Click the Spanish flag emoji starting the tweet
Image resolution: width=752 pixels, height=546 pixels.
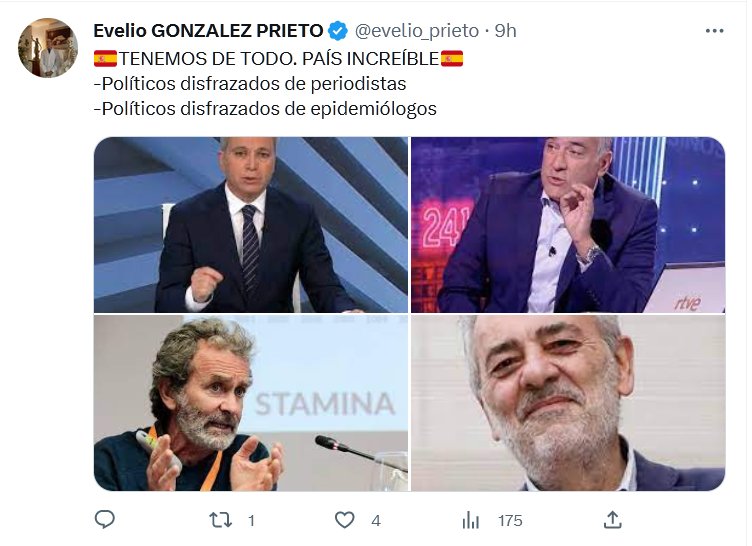coord(105,58)
